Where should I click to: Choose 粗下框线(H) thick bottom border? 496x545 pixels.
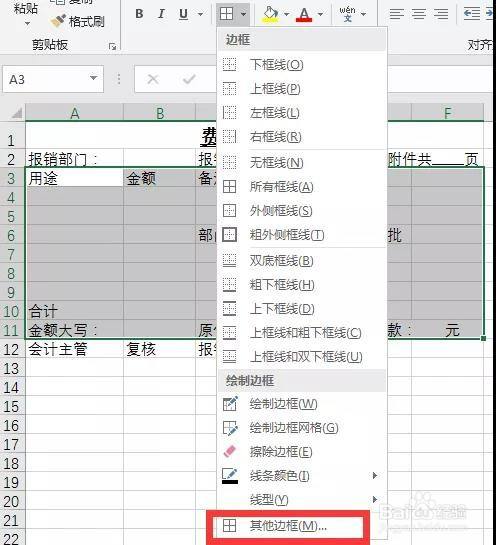302,285
